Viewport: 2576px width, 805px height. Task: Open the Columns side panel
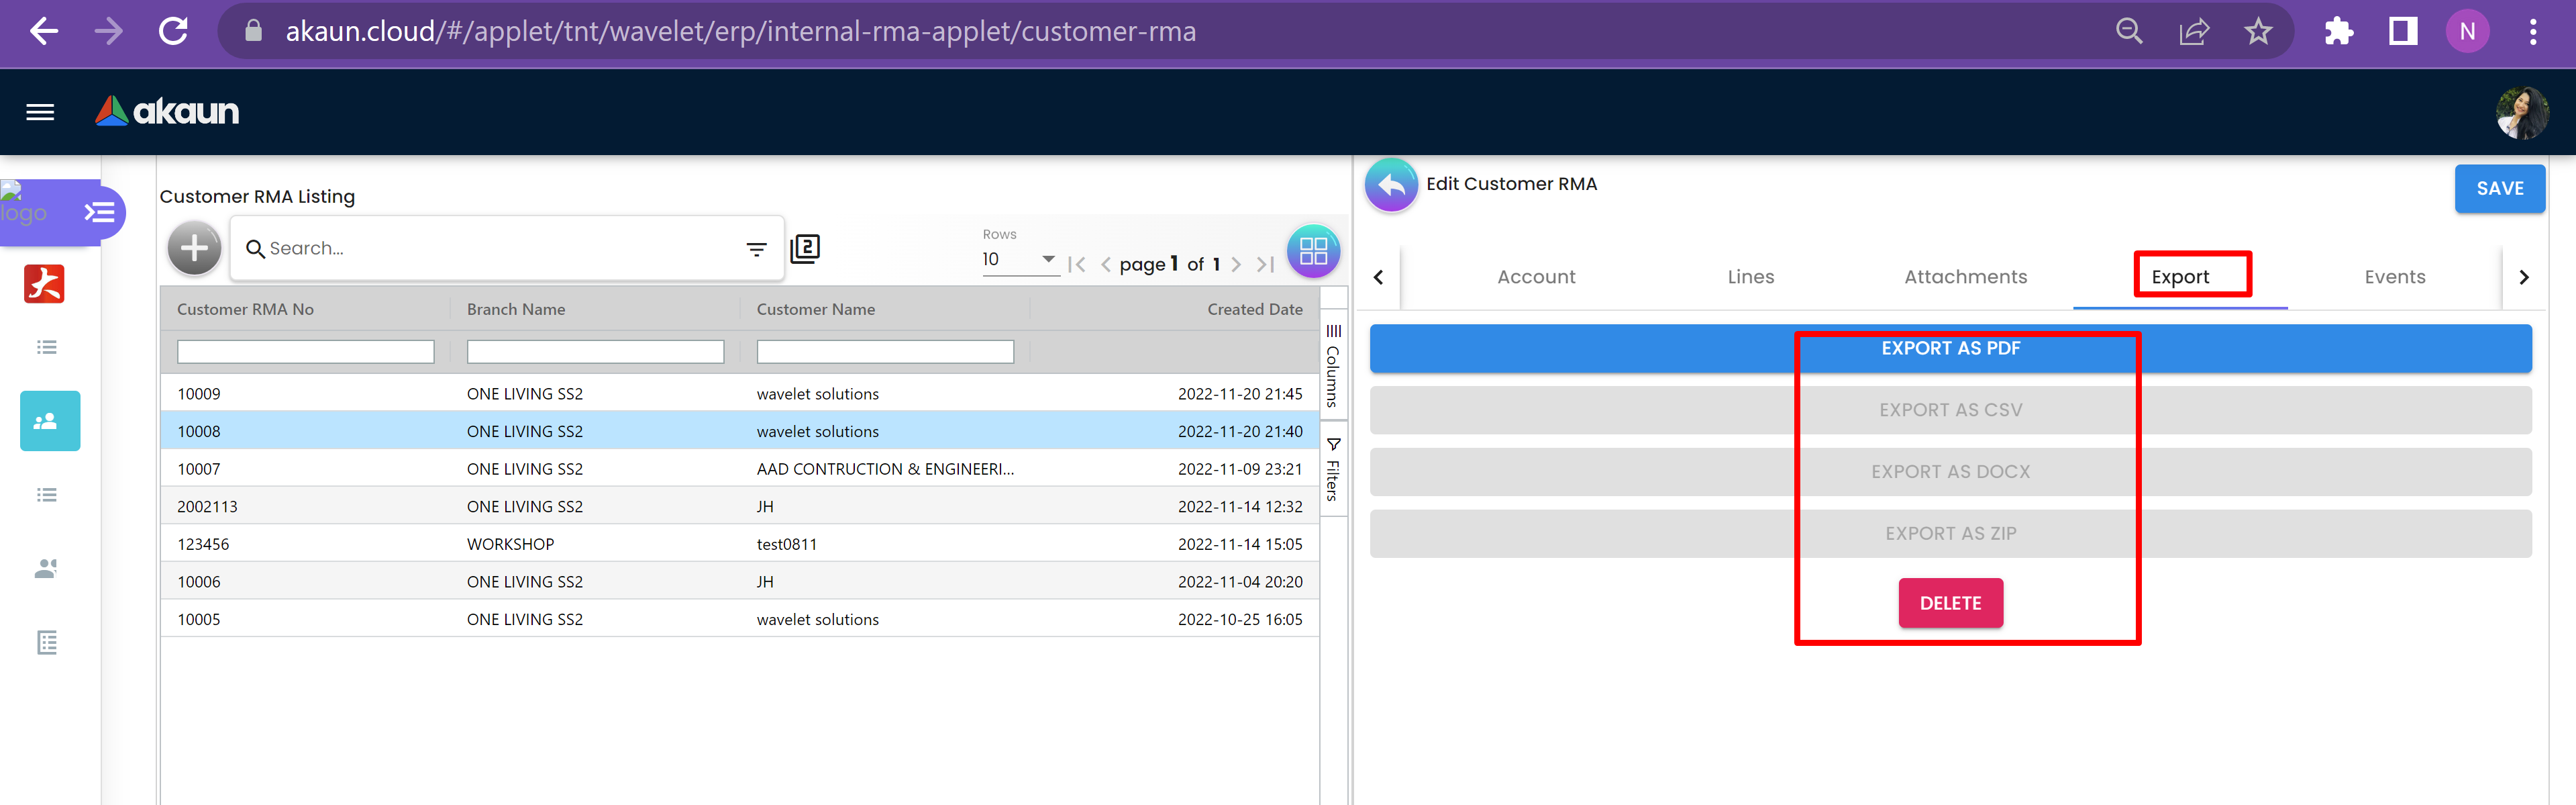[1333, 366]
